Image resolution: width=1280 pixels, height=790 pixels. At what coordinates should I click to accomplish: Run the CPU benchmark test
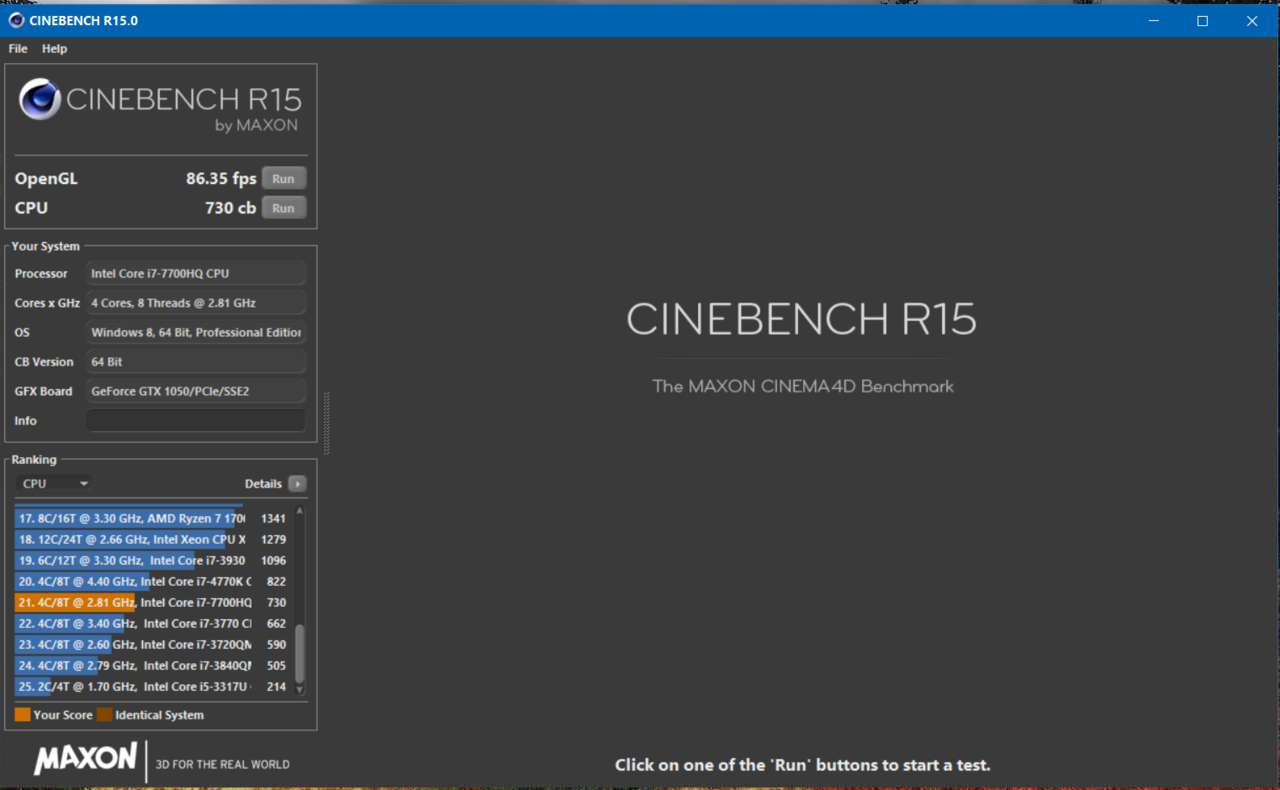[284, 208]
